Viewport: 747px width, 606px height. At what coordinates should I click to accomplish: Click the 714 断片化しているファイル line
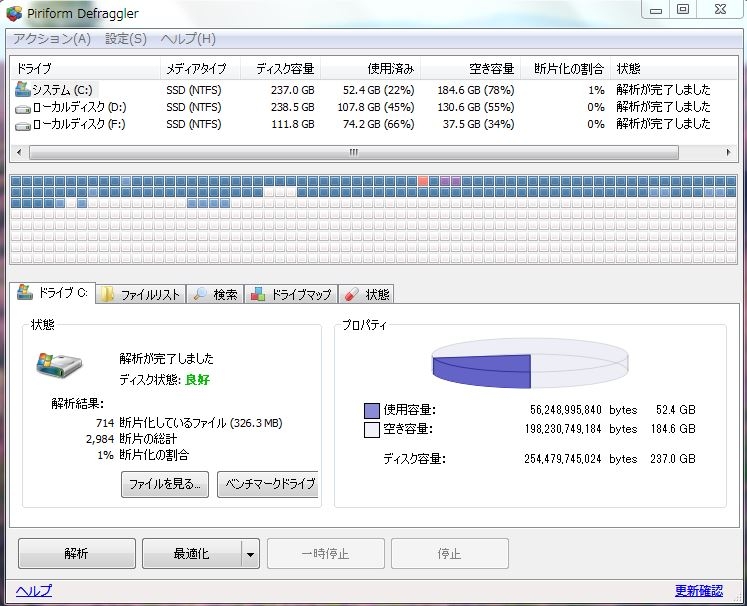[x=189, y=423]
